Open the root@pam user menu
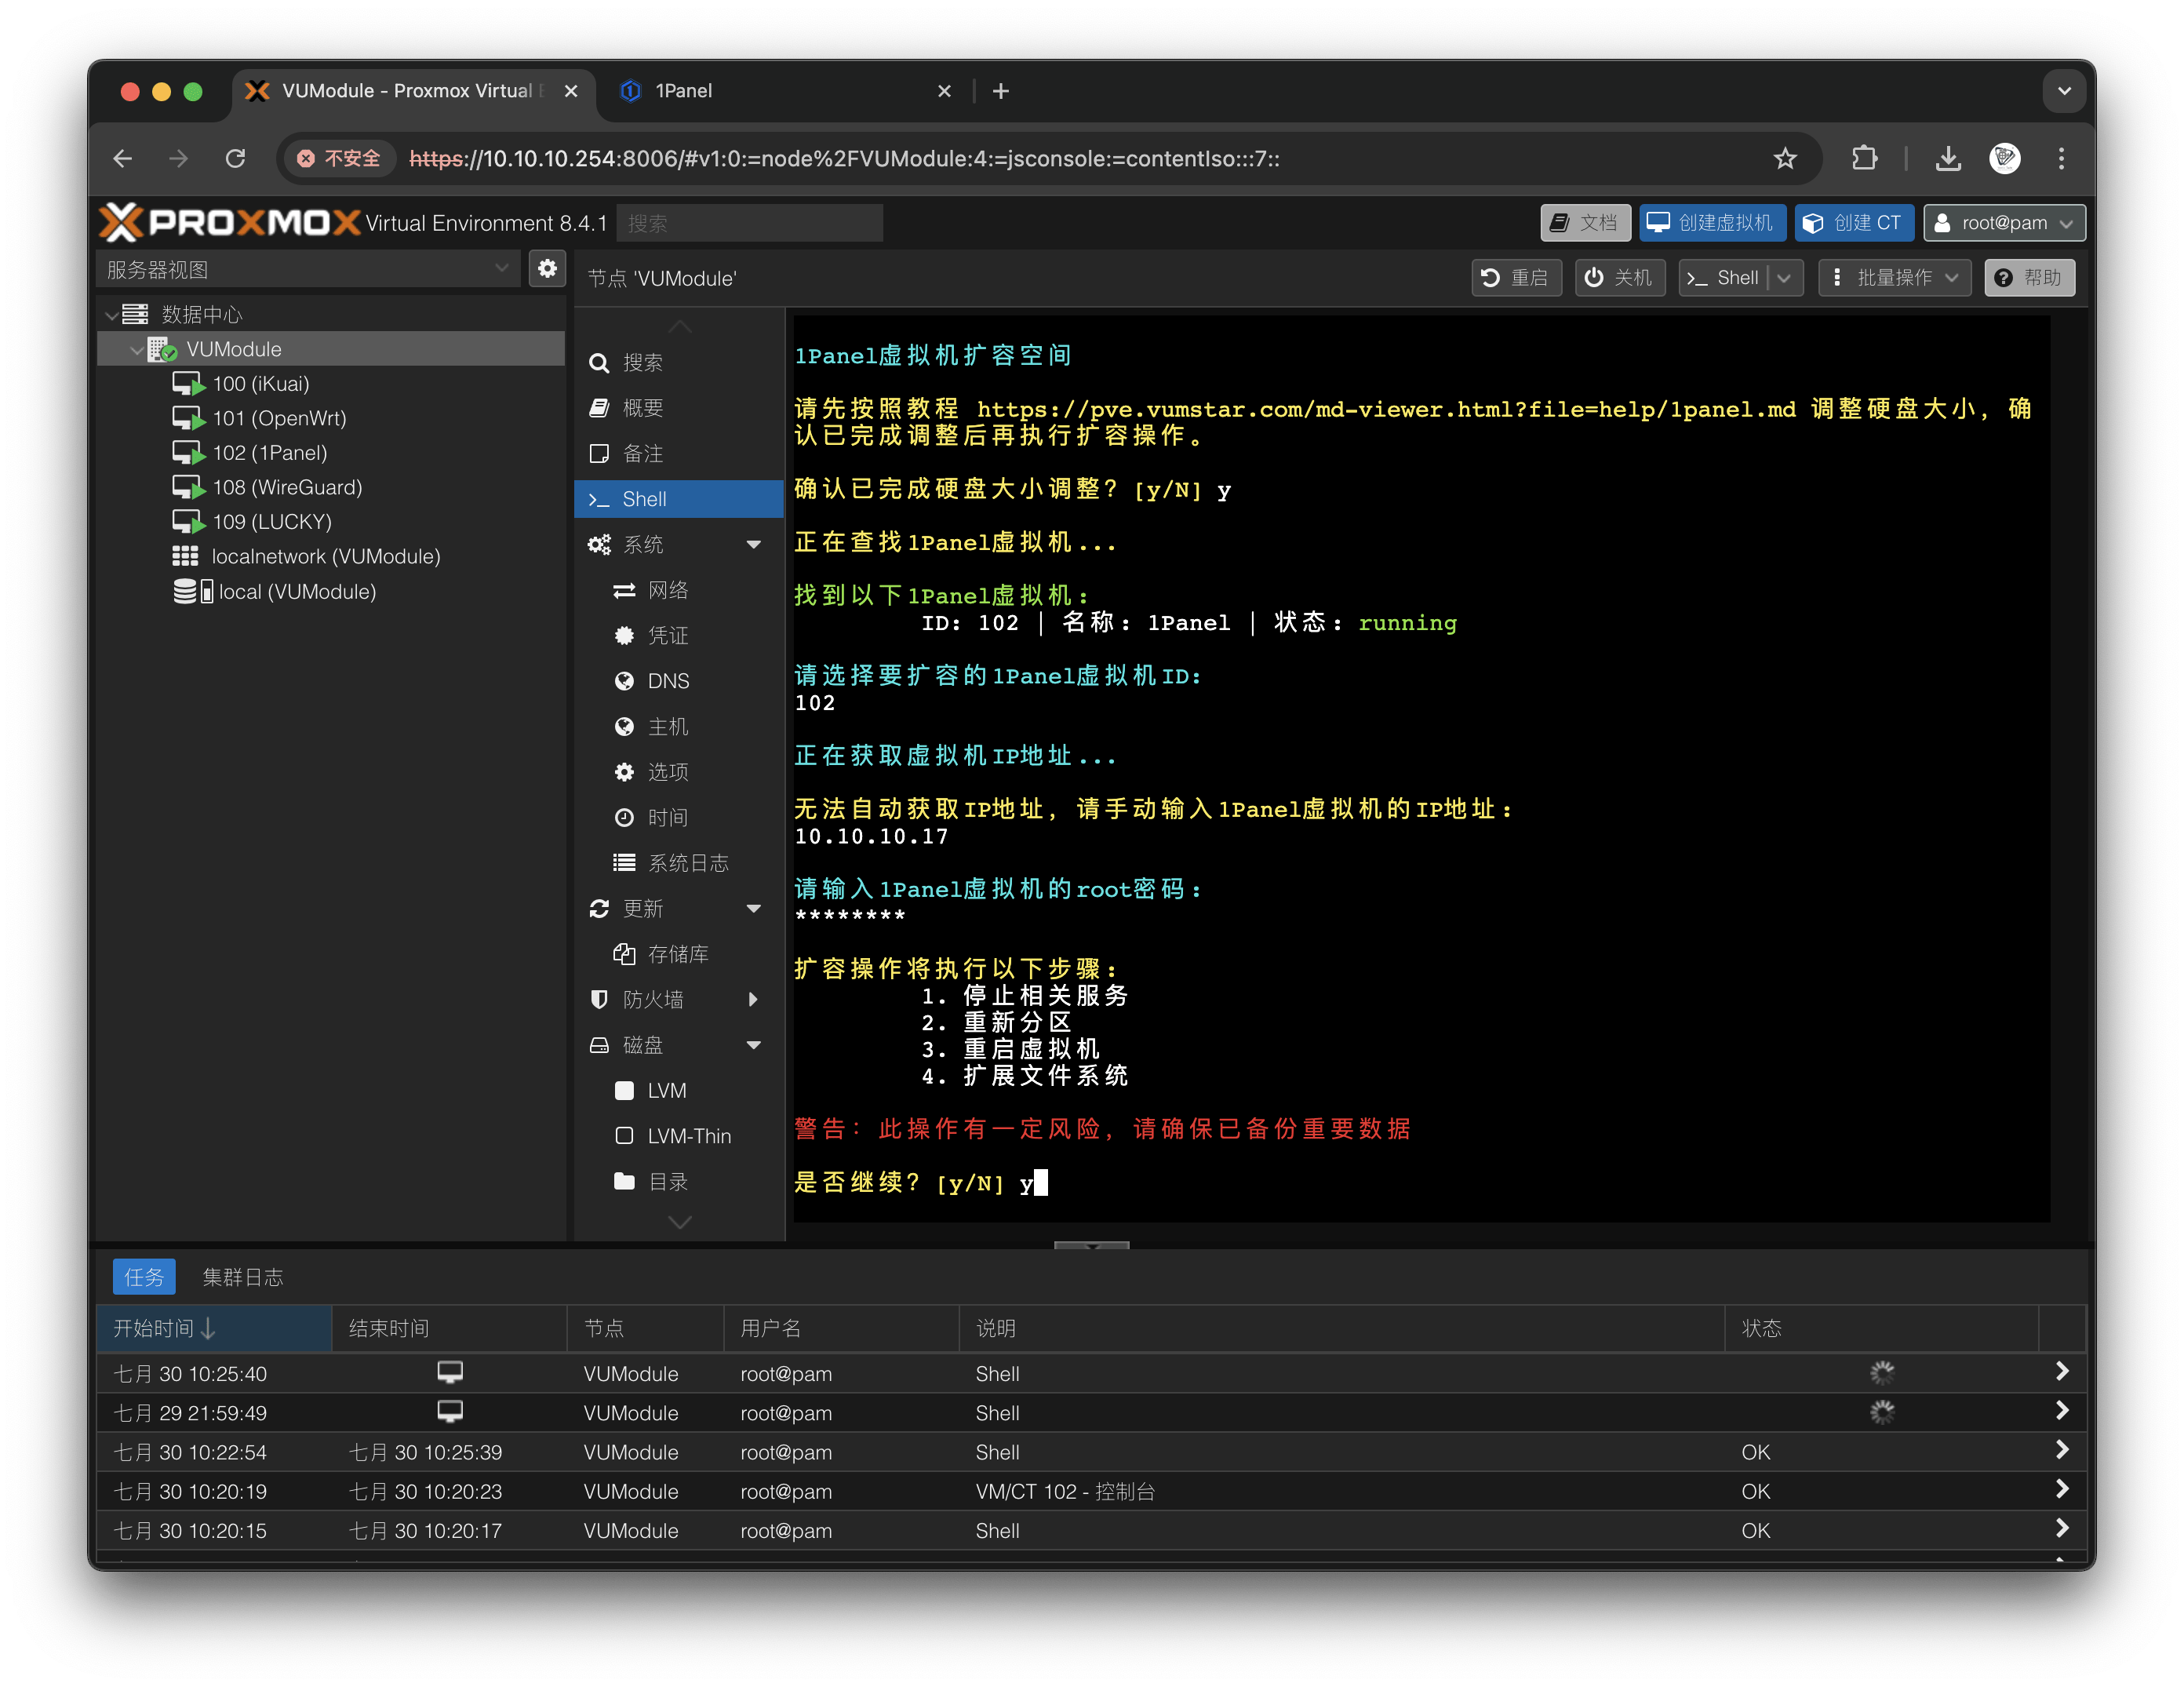 [x=2004, y=223]
